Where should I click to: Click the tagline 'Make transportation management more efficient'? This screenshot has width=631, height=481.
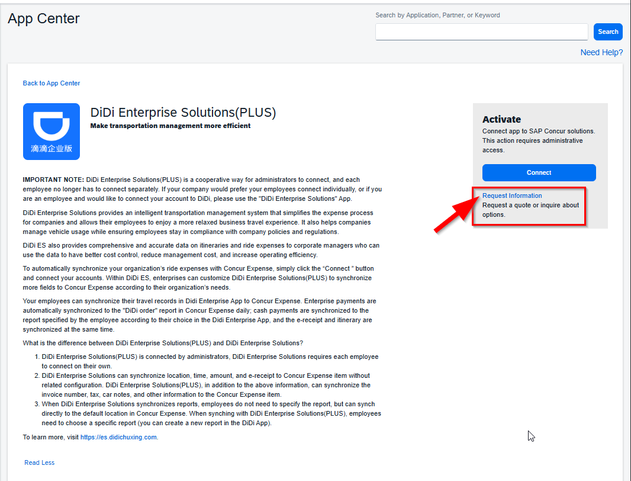pos(170,126)
